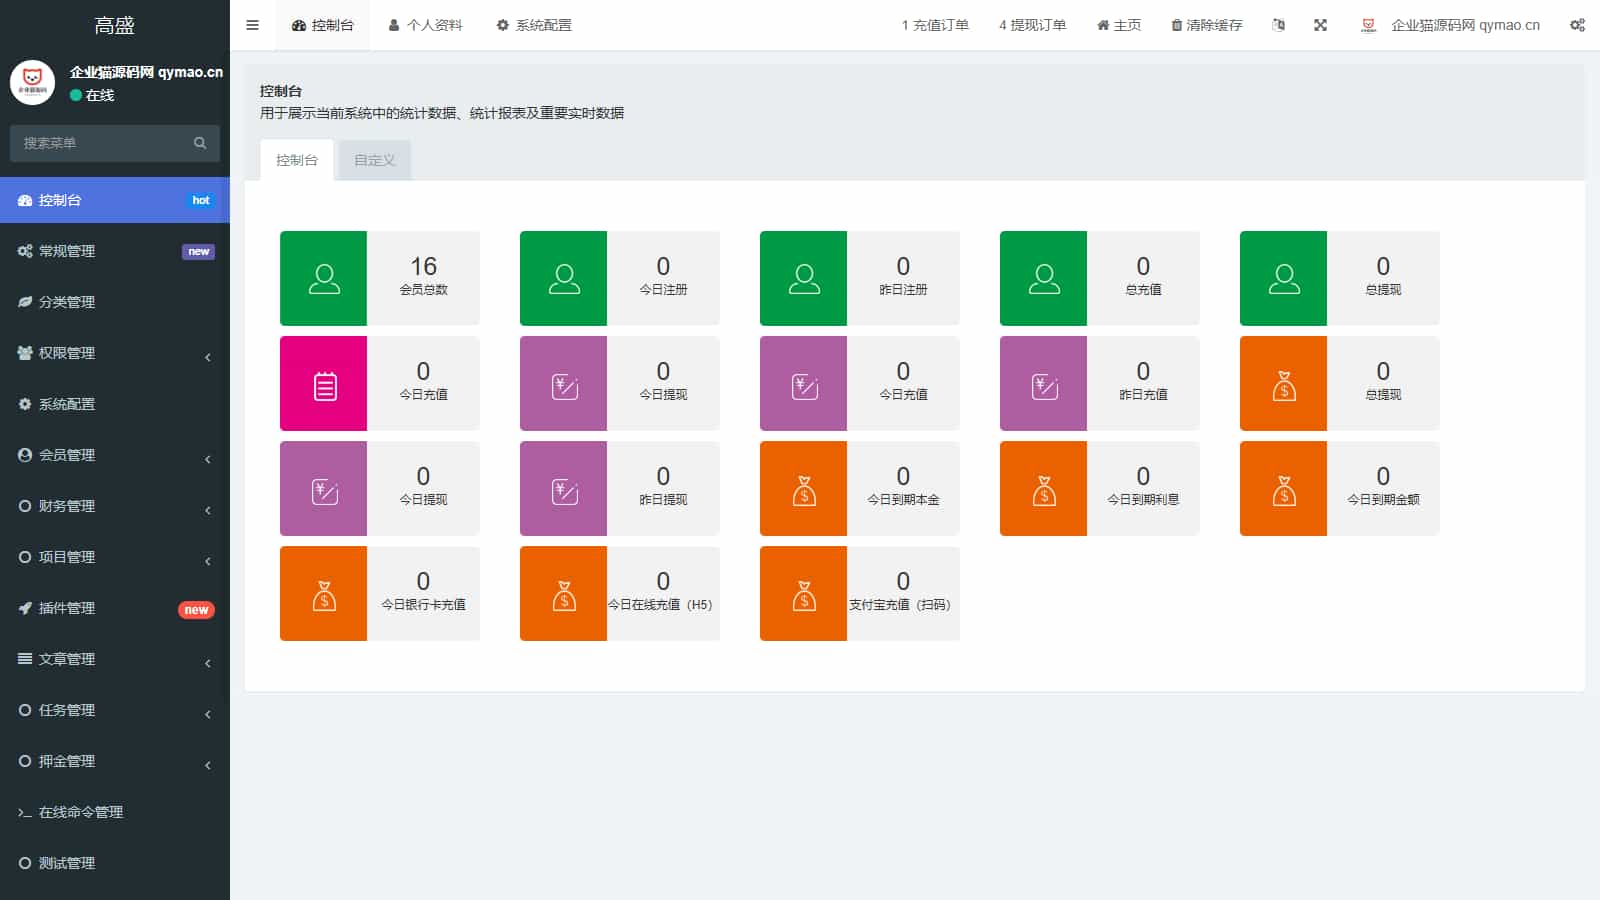The width and height of the screenshot is (1600, 900).
Task: Switch to the 自定义 tab
Action: click(375, 160)
